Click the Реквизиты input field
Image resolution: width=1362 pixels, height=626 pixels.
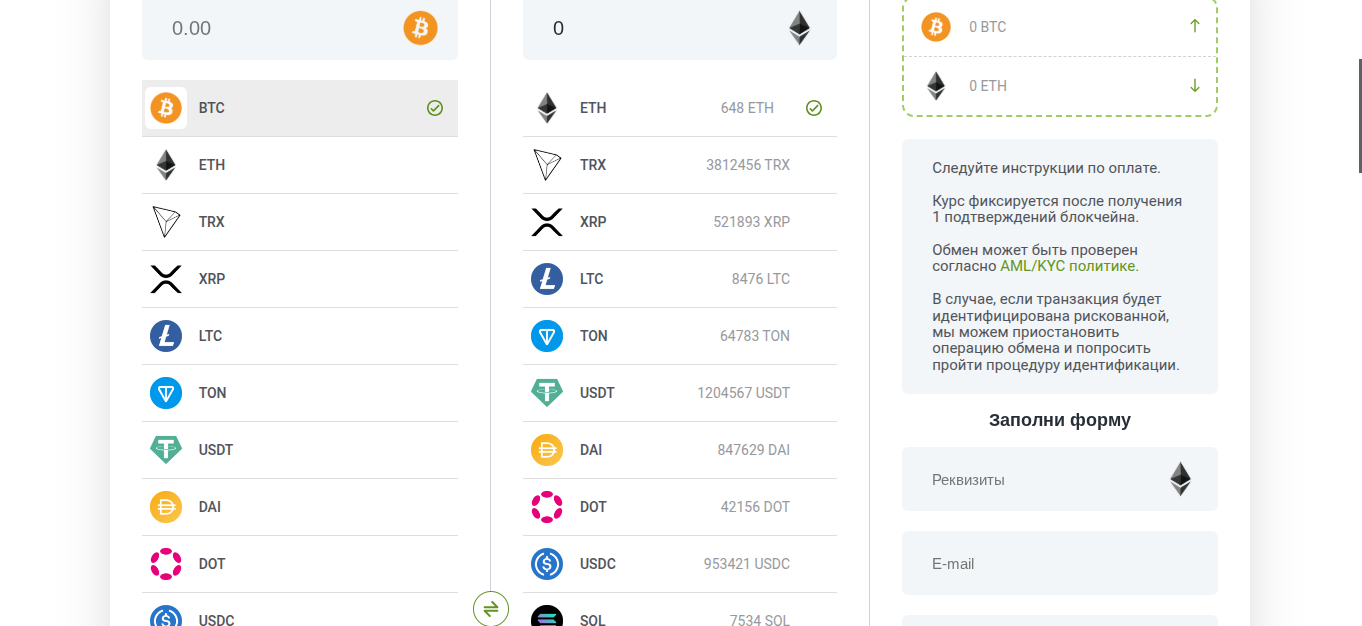click(x=1060, y=479)
